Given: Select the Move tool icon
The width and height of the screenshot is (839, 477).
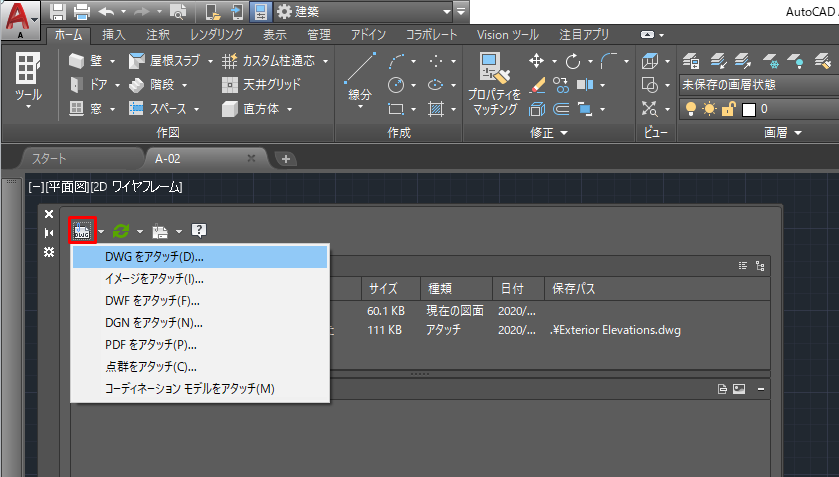Looking at the screenshot, I should 536,61.
